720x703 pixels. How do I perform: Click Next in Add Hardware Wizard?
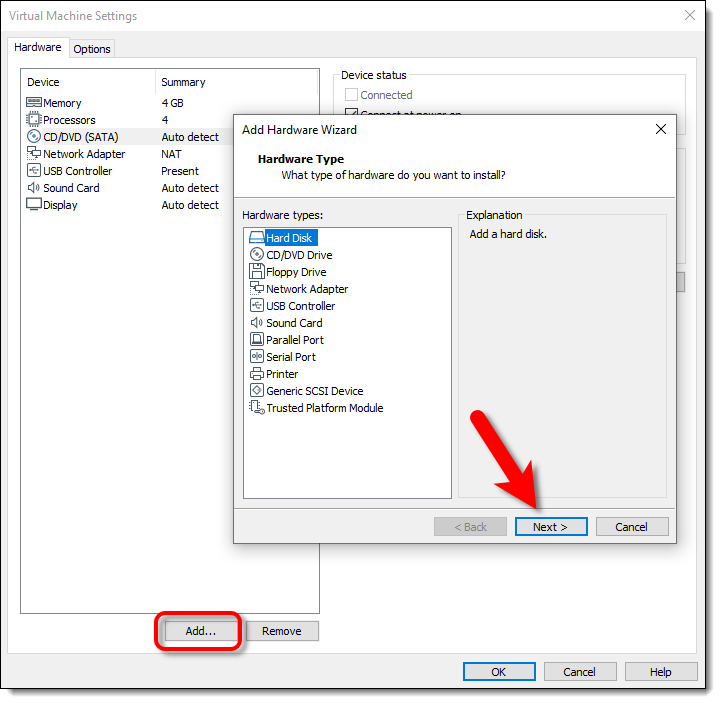click(551, 527)
